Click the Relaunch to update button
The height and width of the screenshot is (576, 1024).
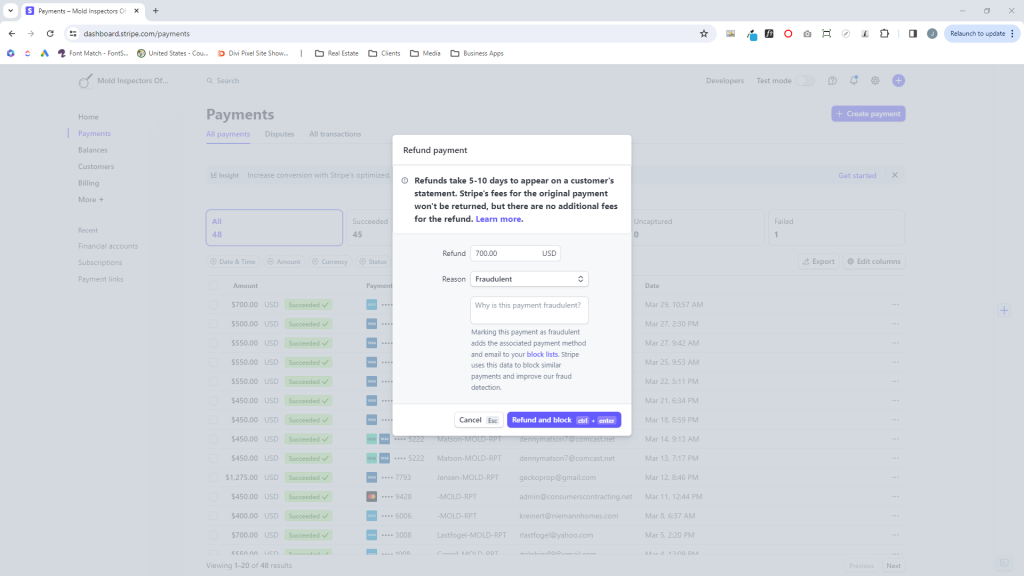[x=982, y=33]
